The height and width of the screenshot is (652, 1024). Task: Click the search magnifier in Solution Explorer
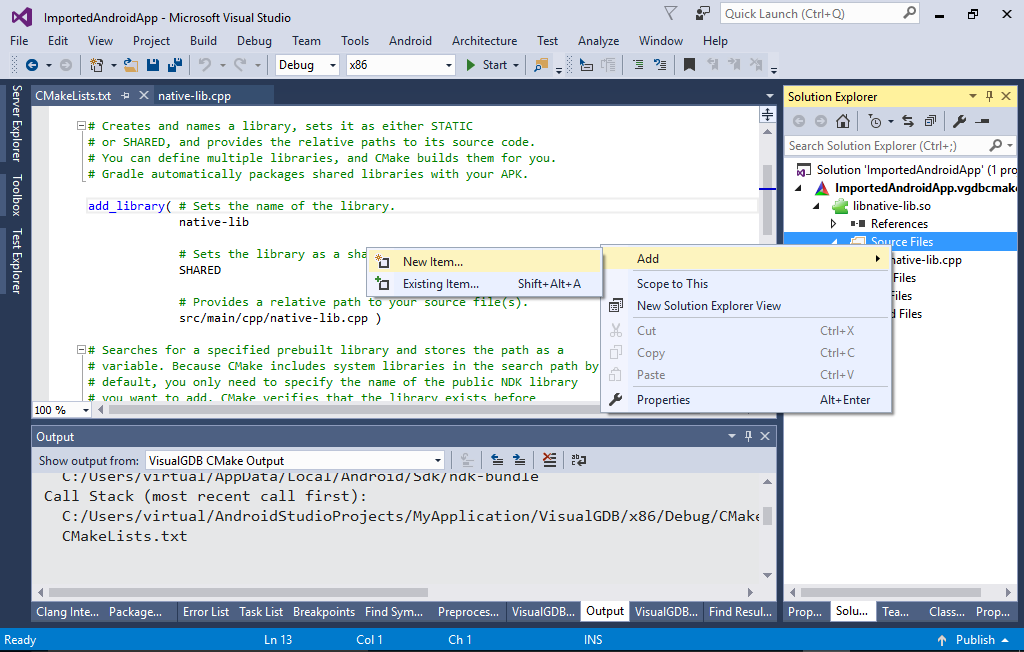pyautogui.click(x=996, y=146)
